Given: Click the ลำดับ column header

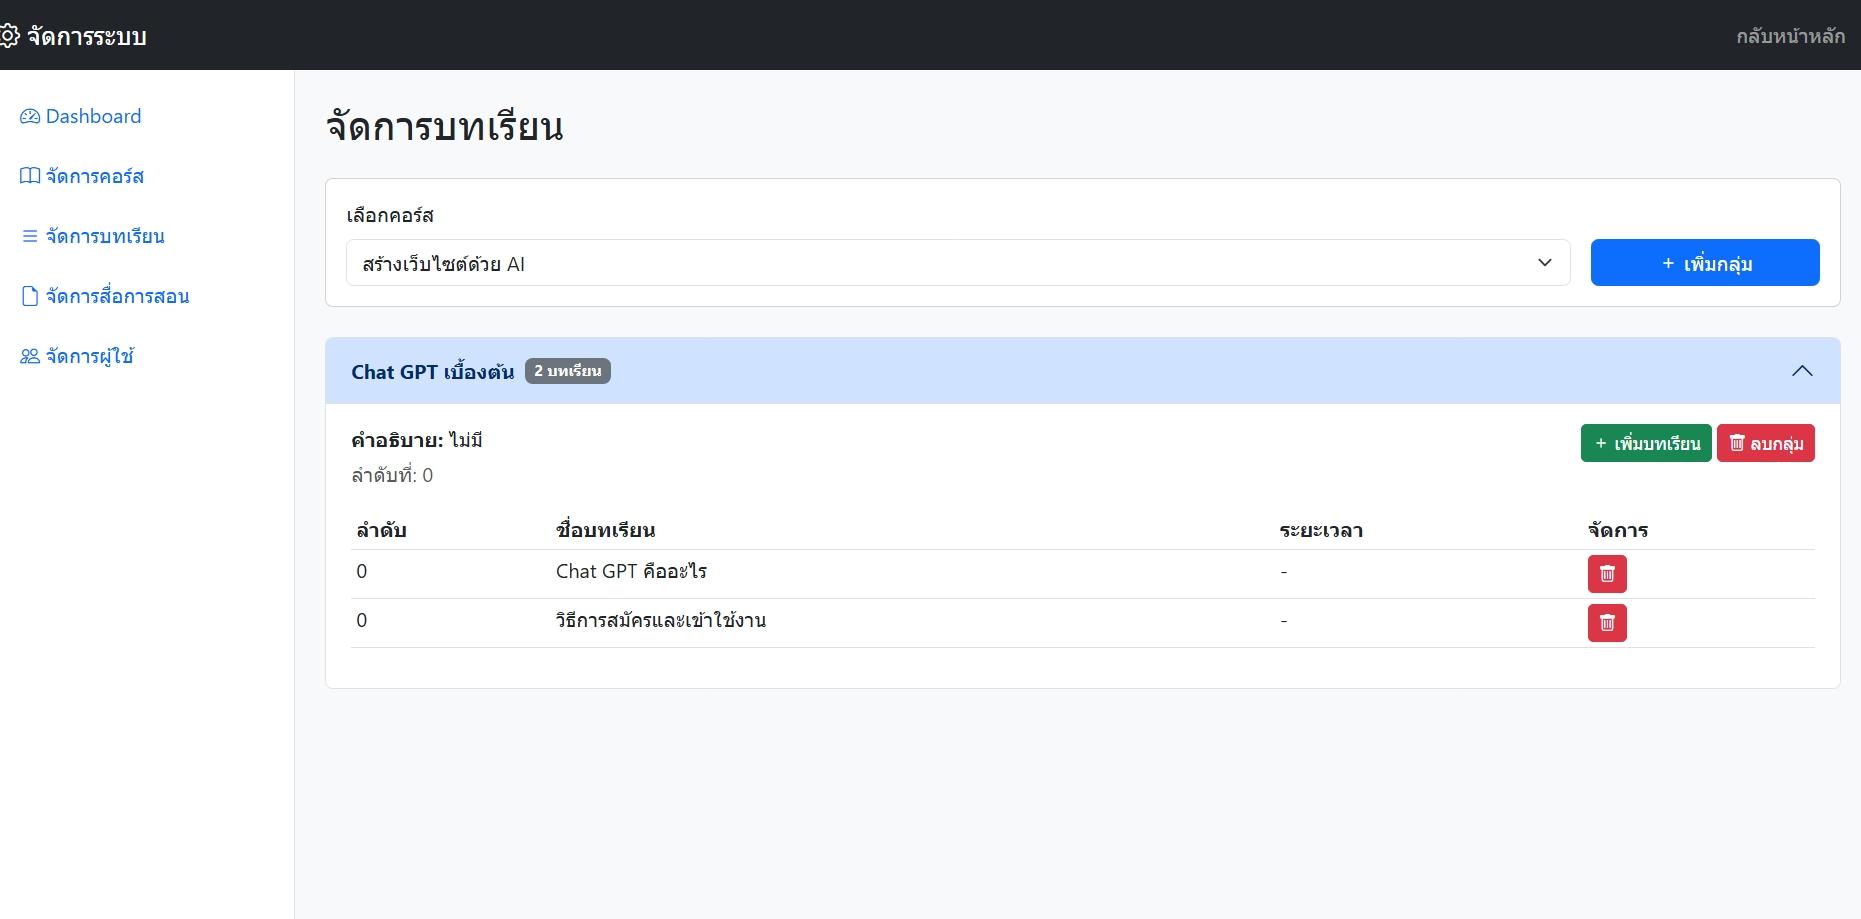Looking at the screenshot, I should (381, 530).
